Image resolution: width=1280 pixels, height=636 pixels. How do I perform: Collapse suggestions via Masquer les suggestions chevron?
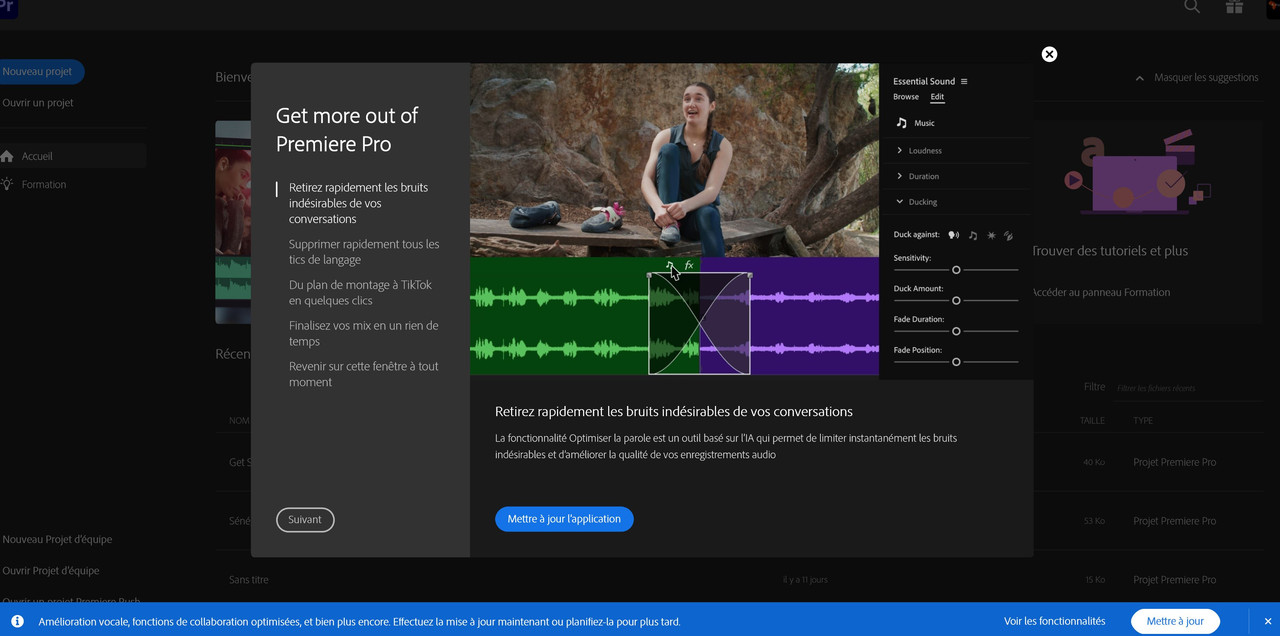1139,78
